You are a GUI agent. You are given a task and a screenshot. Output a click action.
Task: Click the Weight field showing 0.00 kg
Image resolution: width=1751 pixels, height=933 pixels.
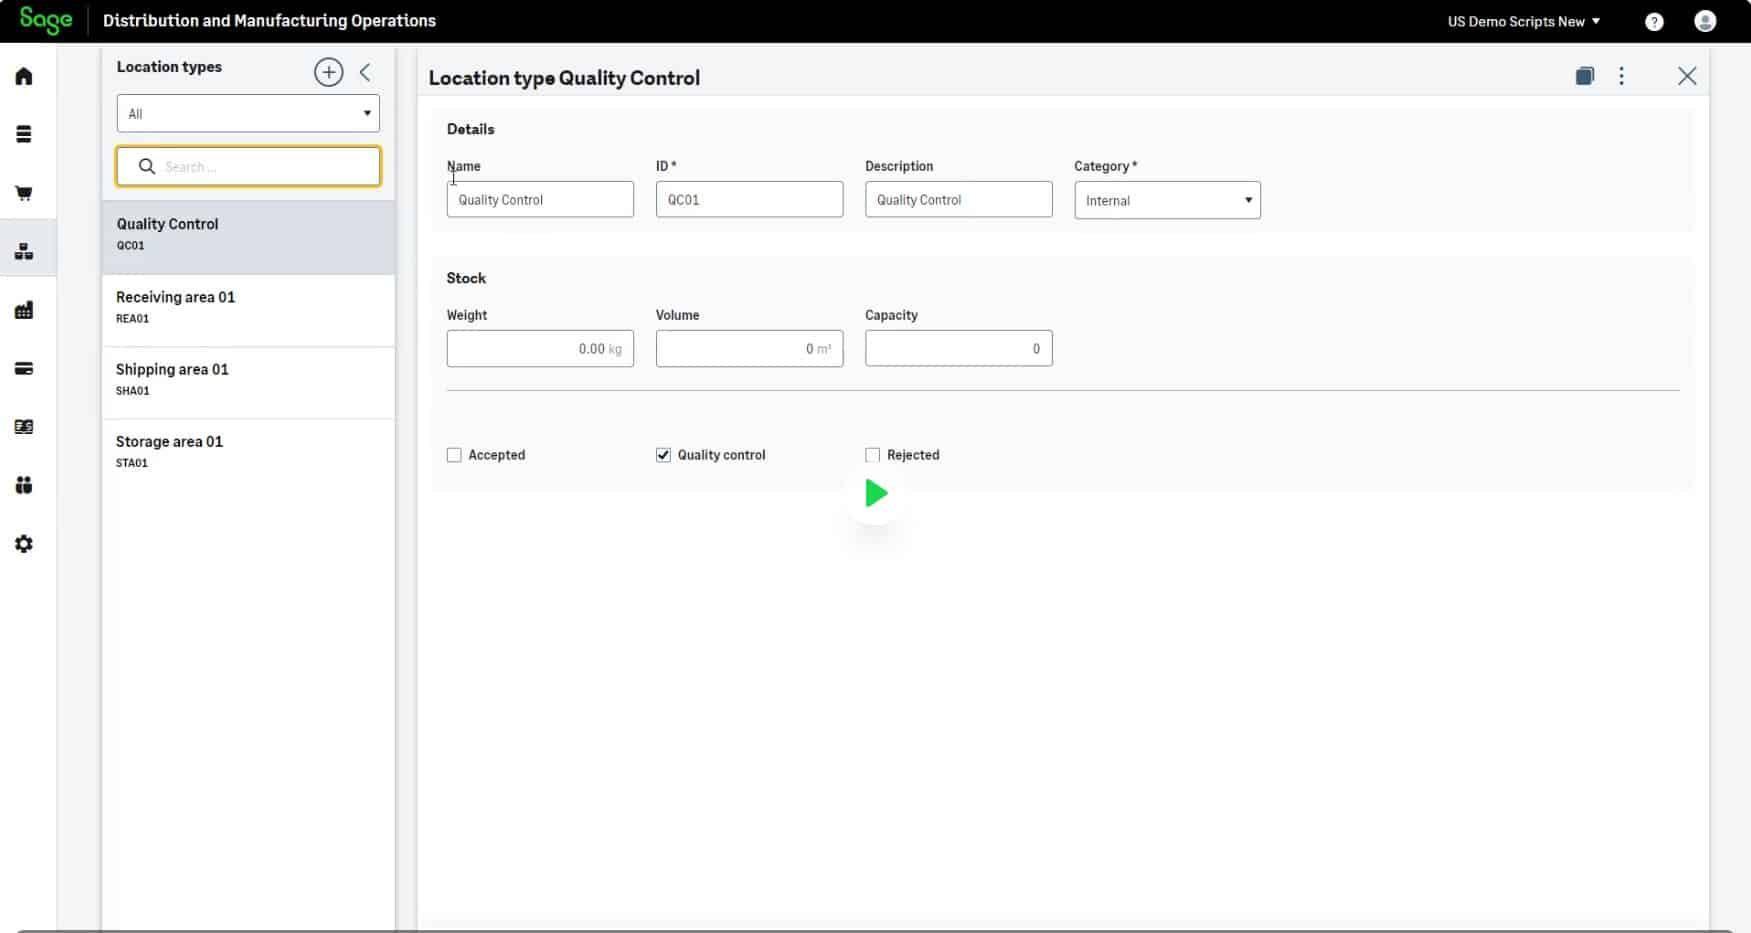(x=540, y=348)
